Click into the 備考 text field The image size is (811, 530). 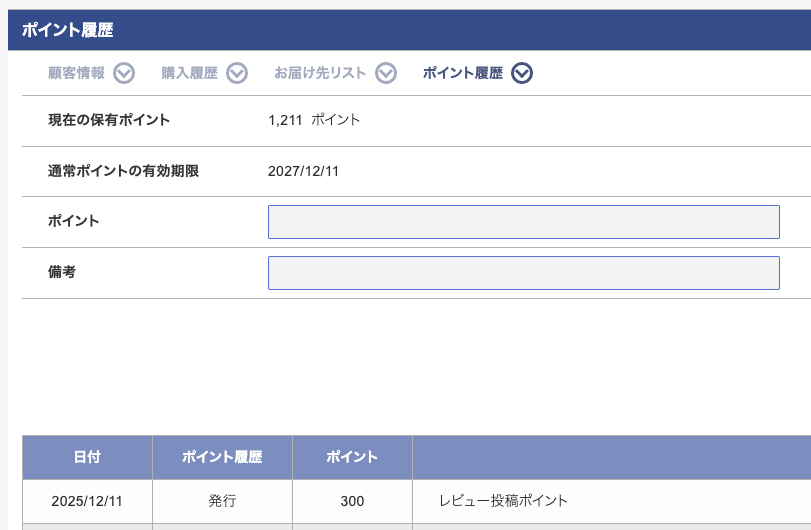pyautogui.click(x=523, y=273)
